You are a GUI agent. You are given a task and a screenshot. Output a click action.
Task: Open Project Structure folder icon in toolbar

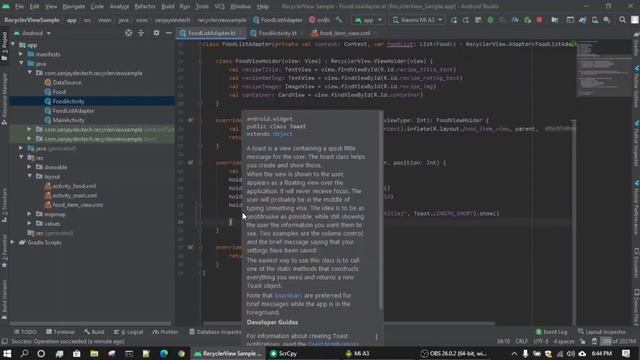[555, 20]
